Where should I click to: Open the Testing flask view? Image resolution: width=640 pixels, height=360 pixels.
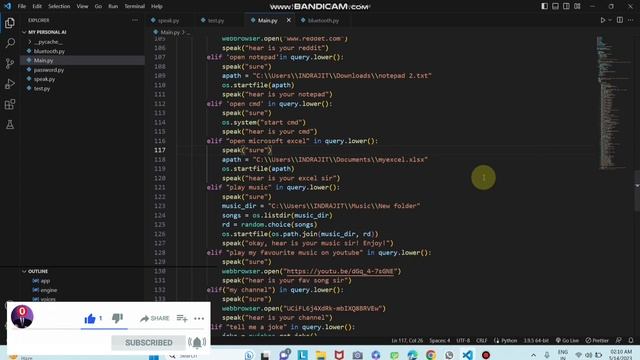(10, 124)
